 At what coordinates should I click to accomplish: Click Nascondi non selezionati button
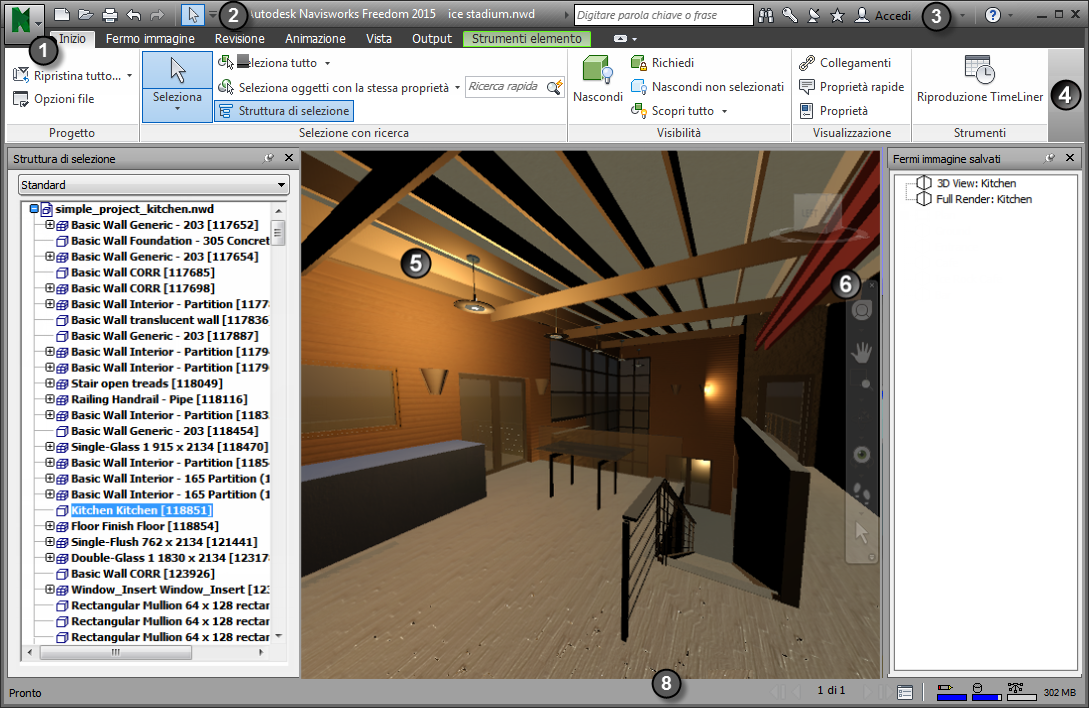(707, 87)
